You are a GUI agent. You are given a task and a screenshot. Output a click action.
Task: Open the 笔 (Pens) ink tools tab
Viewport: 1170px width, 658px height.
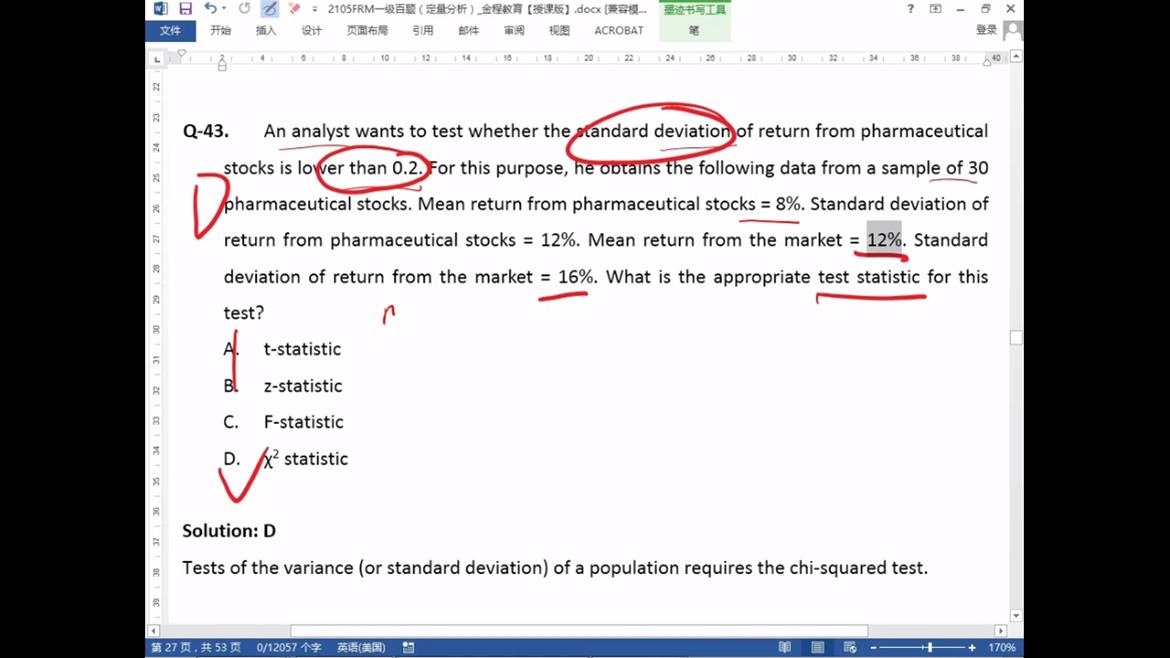pos(694,31)
